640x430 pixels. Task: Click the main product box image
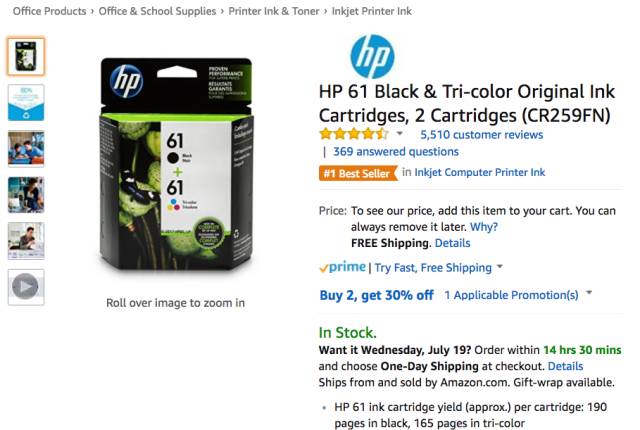point(176,164)
